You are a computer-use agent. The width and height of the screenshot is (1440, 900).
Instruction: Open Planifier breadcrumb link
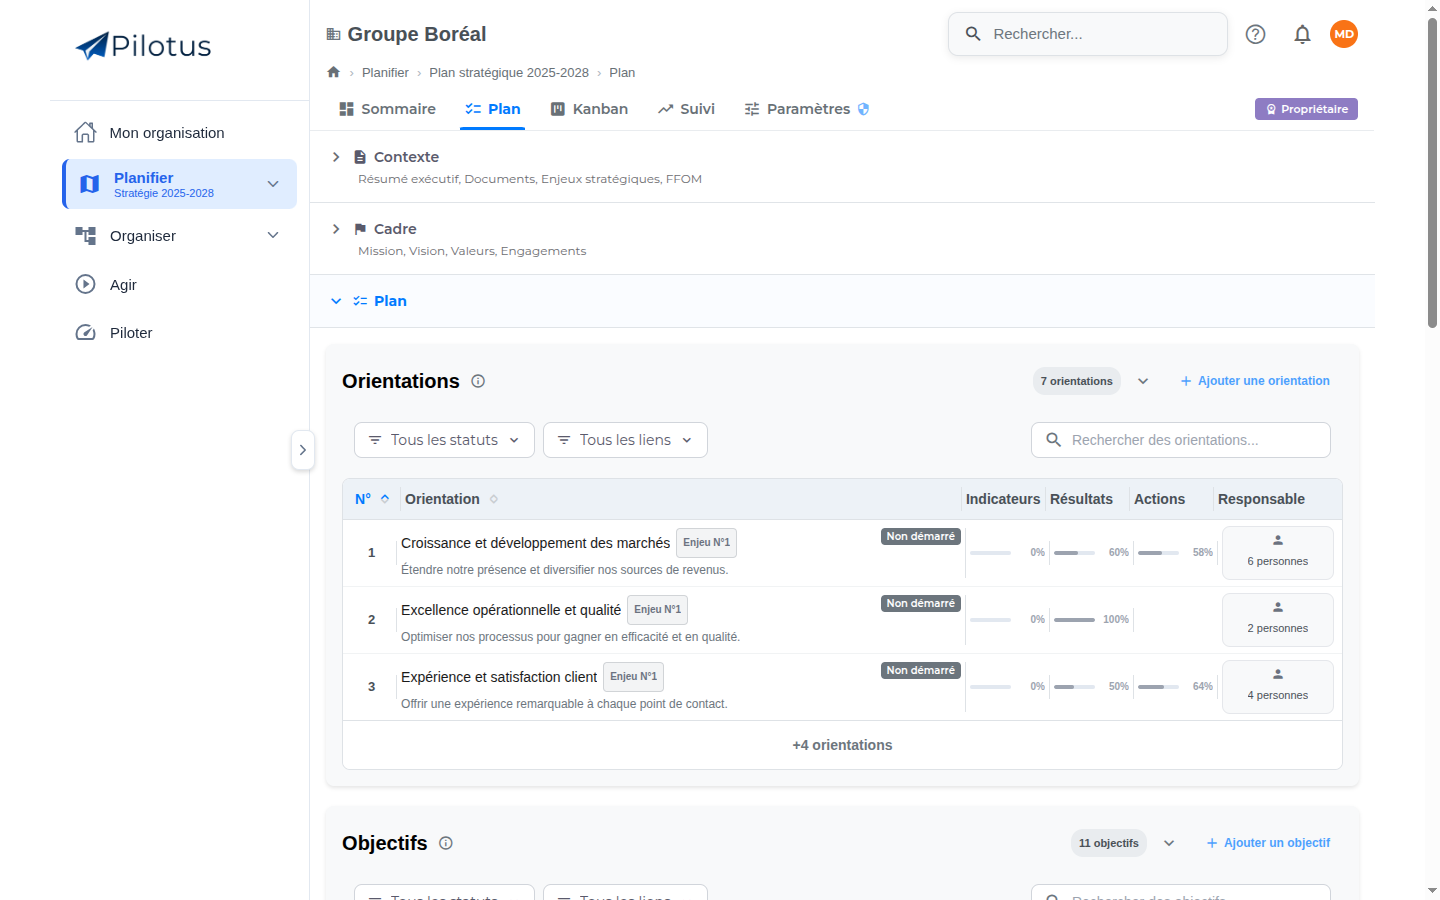pos(385,73)
